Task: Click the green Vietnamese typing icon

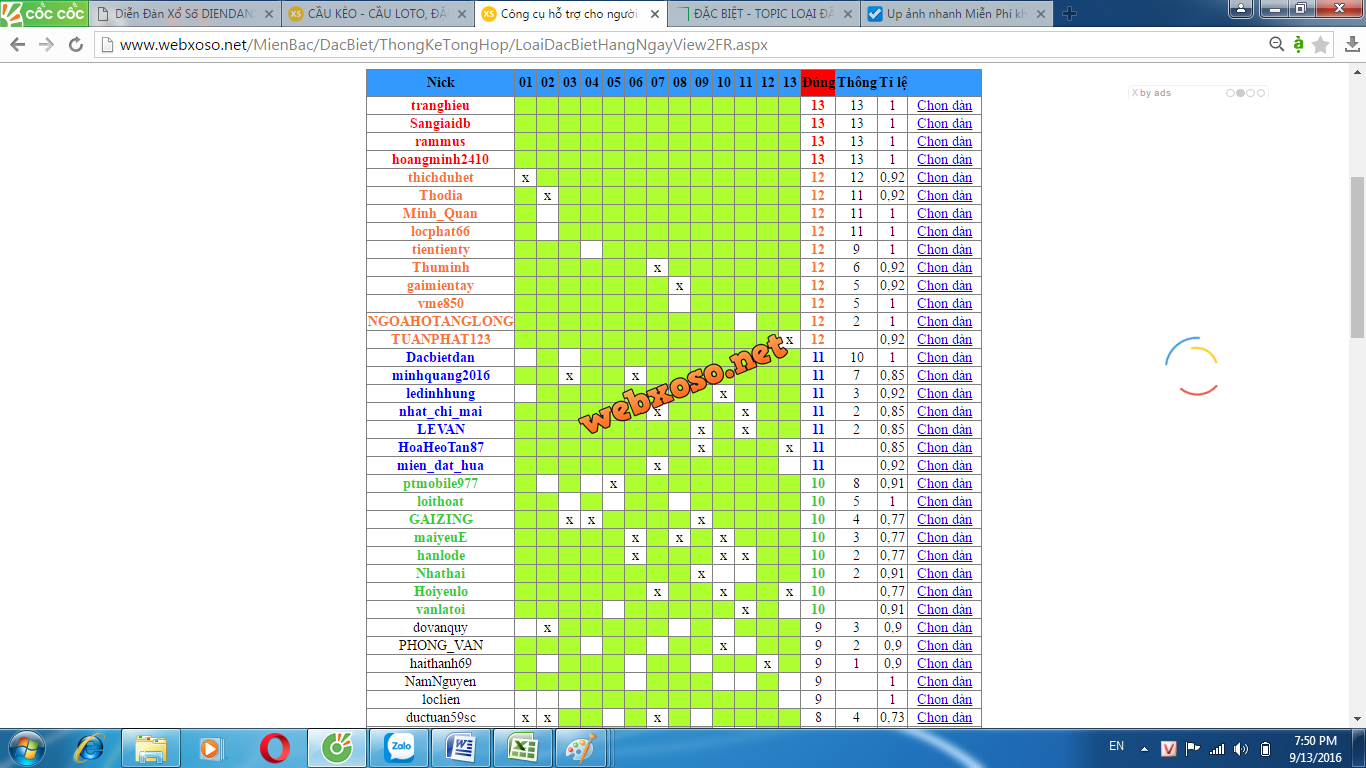Action: pyautogui.click(x=1298, y=44)
